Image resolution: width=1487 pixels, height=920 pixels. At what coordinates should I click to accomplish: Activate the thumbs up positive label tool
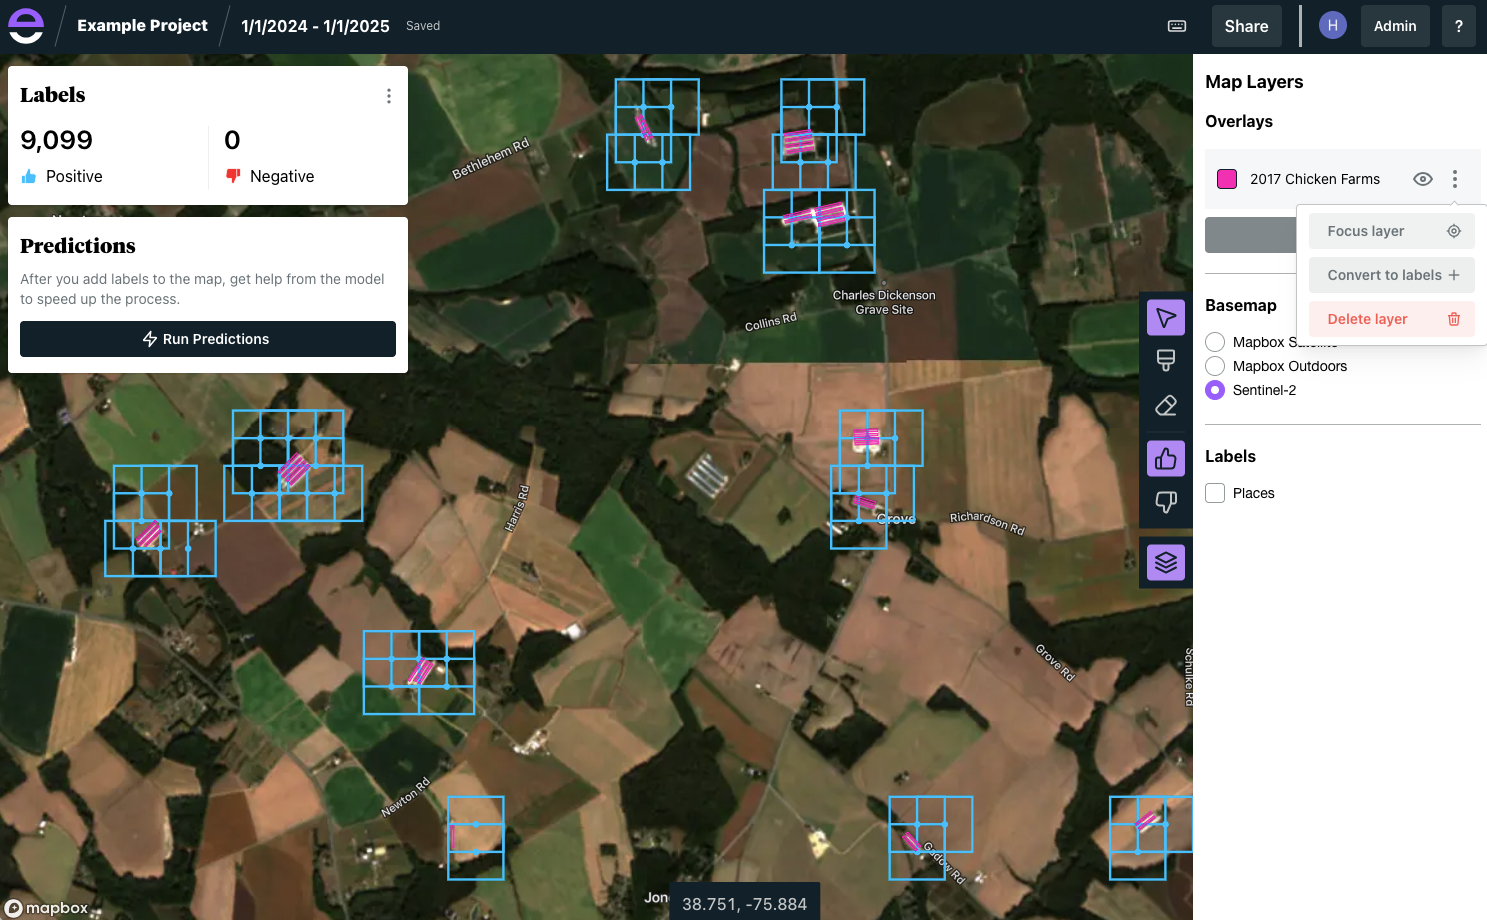(x=1165, y=459)
